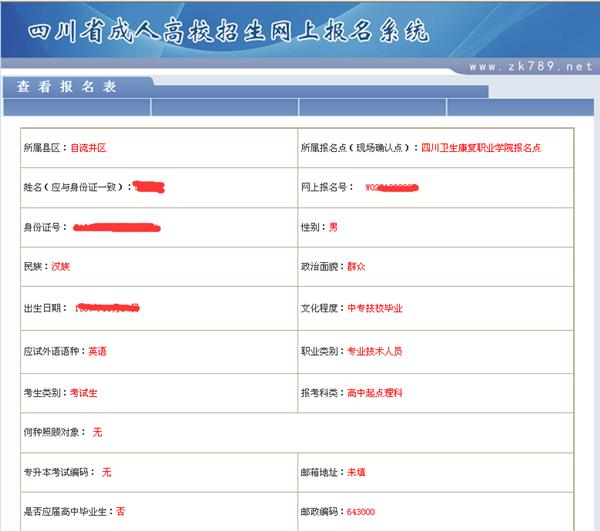Select the registration site 四川卫生康复职业学院报名点

point(481,148)
